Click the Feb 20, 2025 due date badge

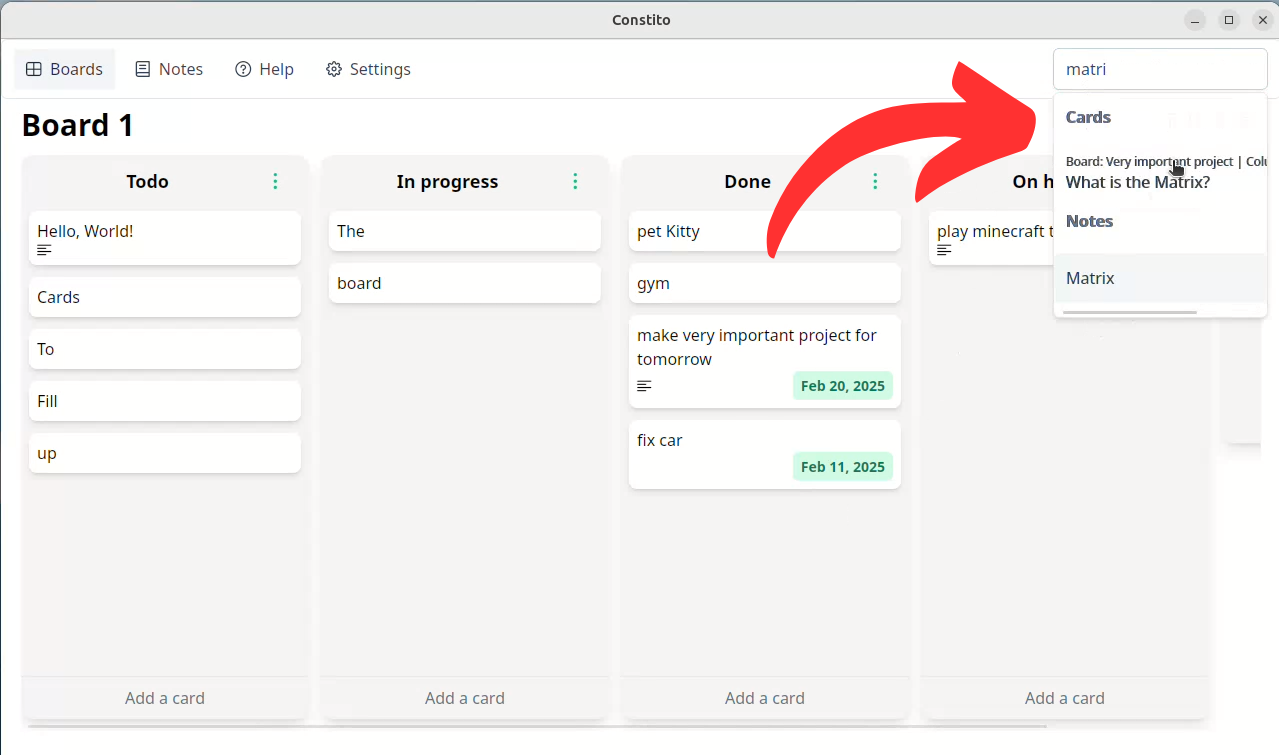coord(843,386)
